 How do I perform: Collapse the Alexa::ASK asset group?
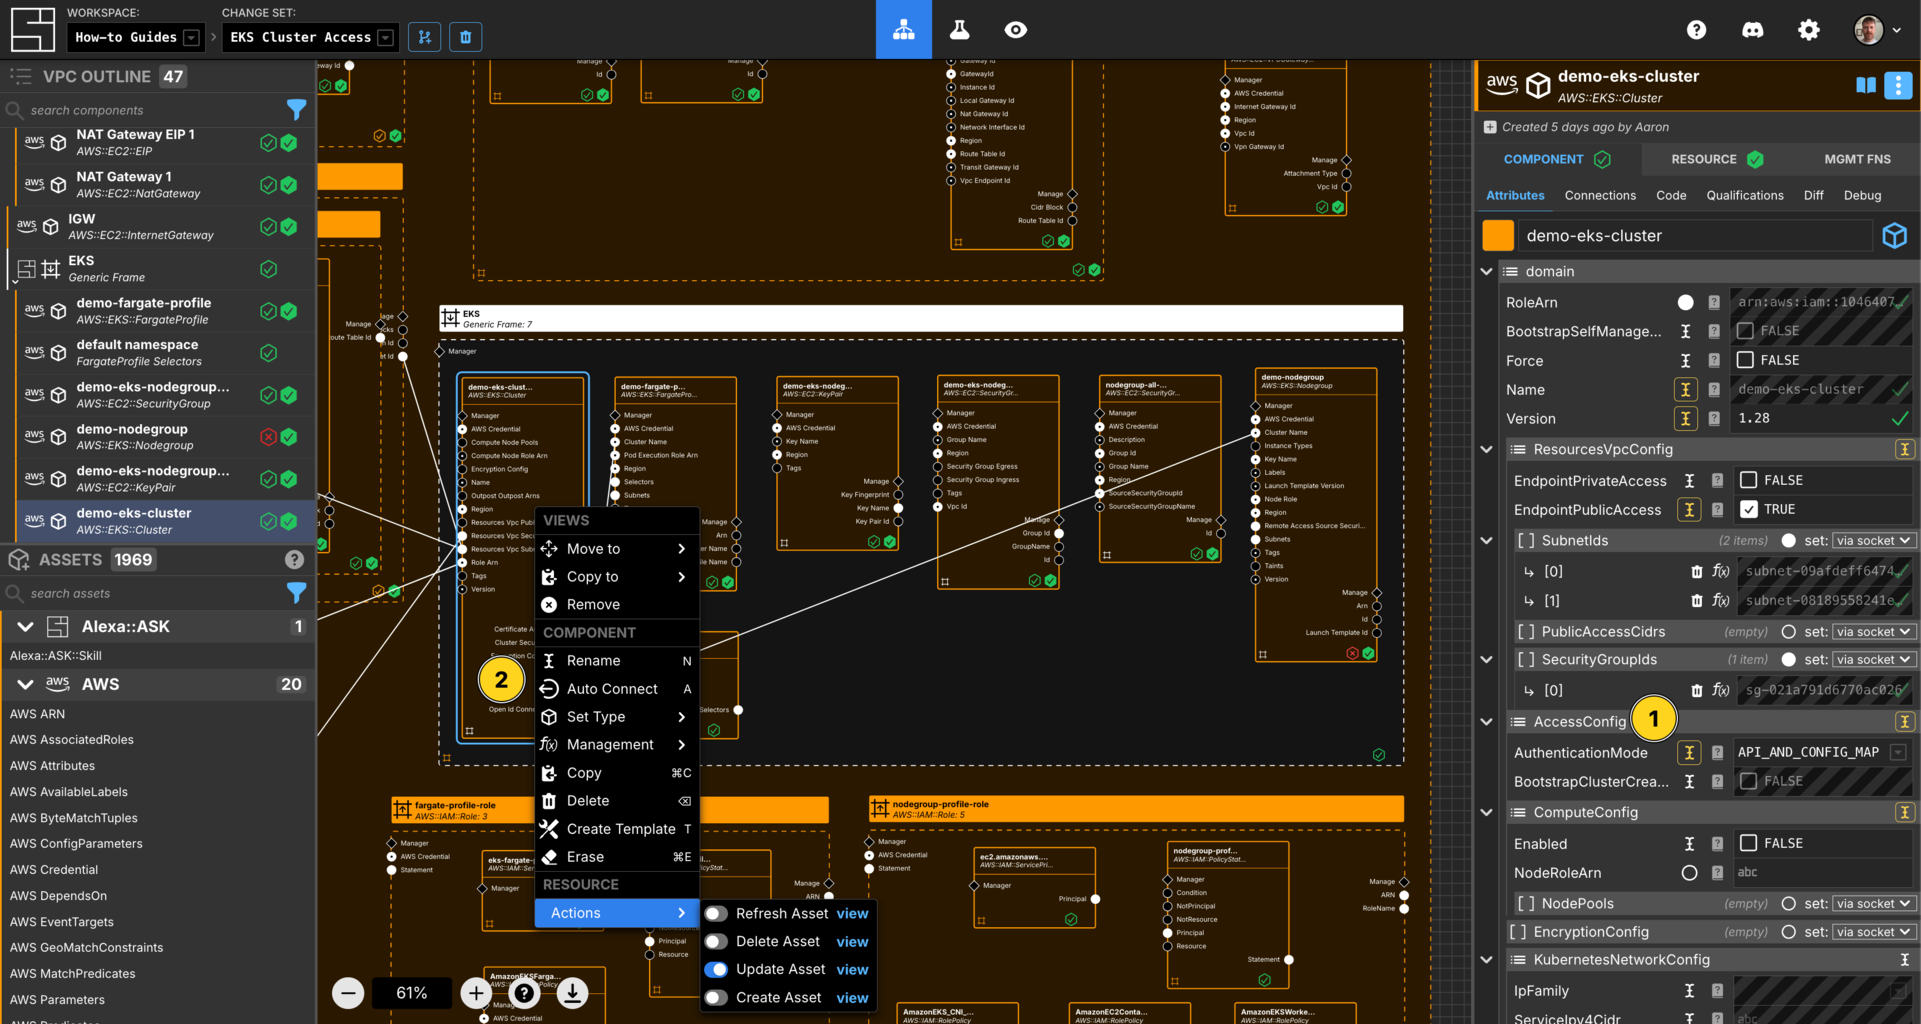(26, 627)
